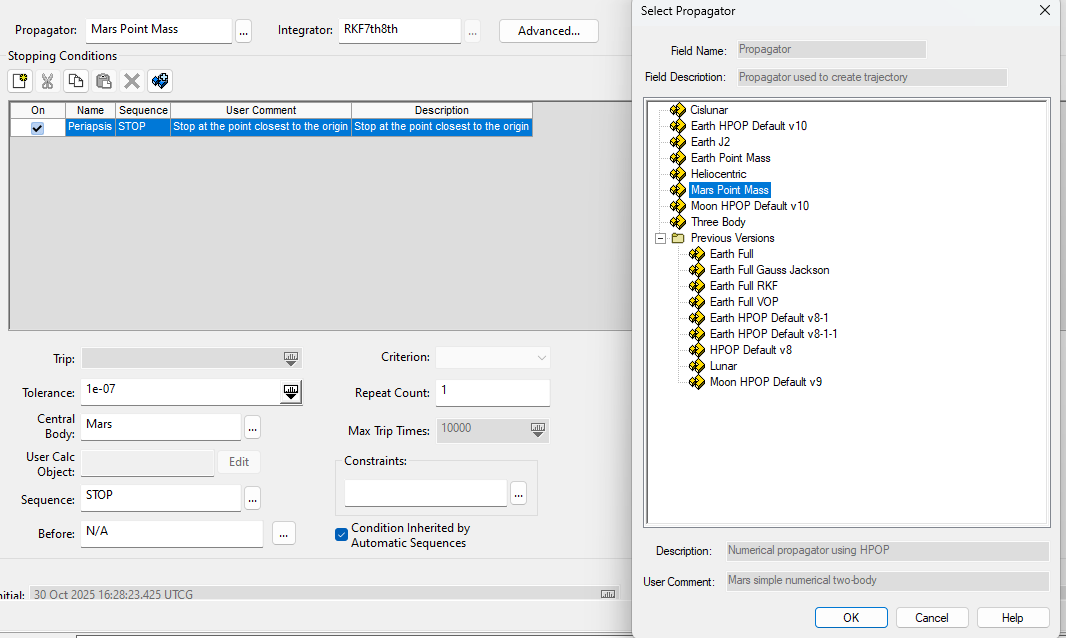
Task: Uncheck Condition Inherited by Automatic Sequences
Action: click(341, 535)
